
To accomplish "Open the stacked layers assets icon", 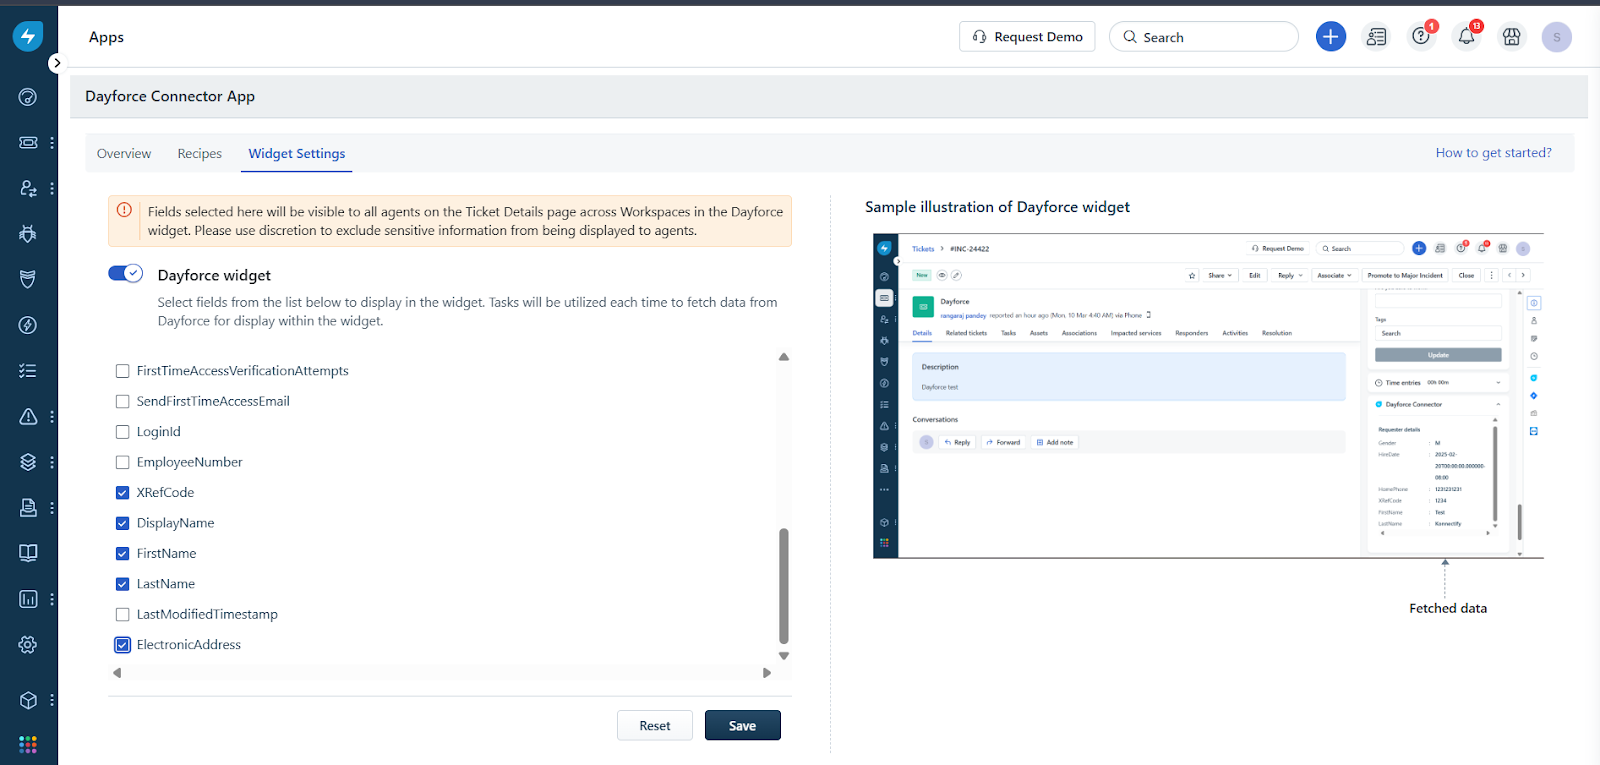I will tap(28, 462).
